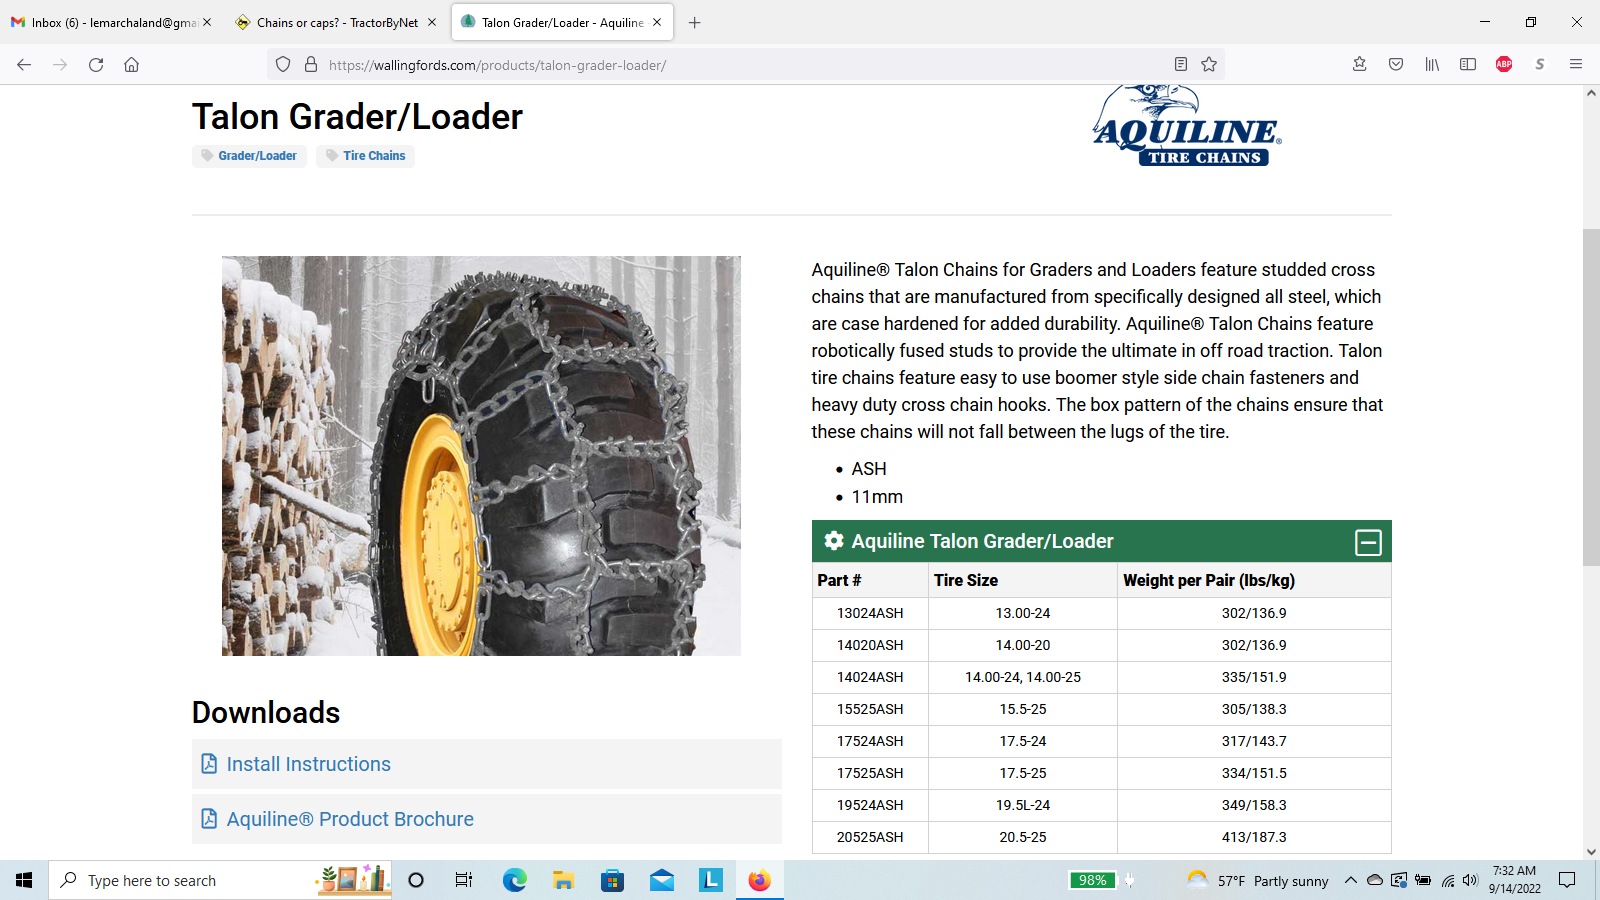Switch to Chains or caps TractorByNet tab
Screen dimensions: 1600x900
pos(337,22)
